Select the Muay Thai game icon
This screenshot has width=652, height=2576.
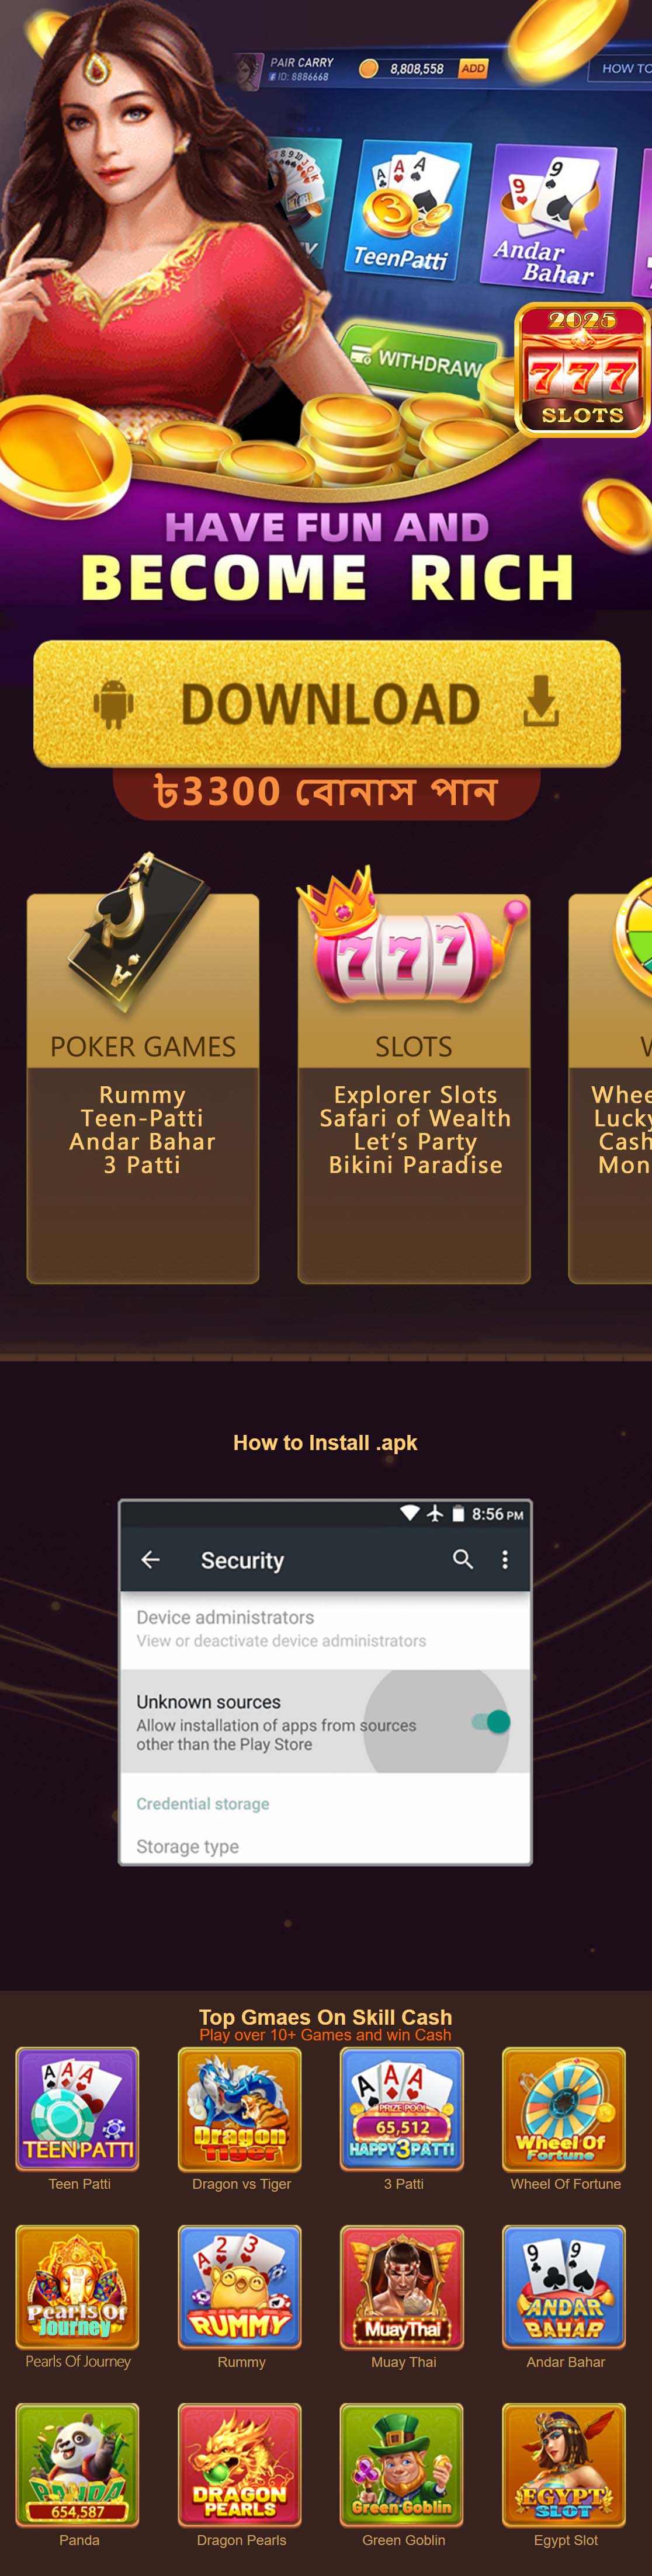(x=402, y=2286)
